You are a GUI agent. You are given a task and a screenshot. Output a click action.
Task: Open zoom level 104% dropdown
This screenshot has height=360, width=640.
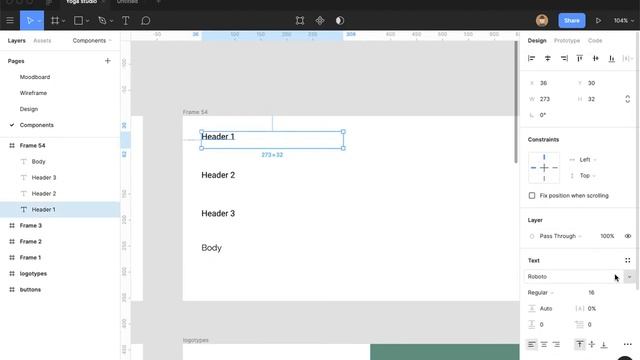pyautogui.click(x=624, y=20)
